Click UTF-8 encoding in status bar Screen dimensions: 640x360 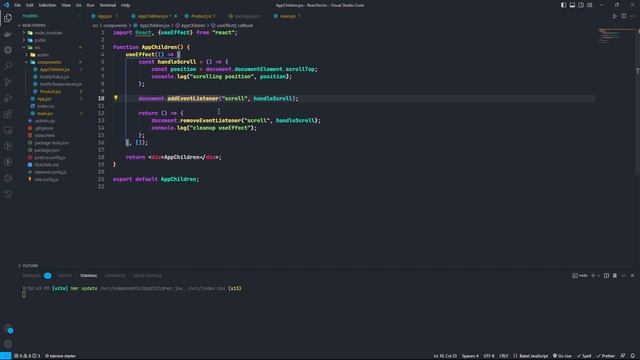point(489,356)
